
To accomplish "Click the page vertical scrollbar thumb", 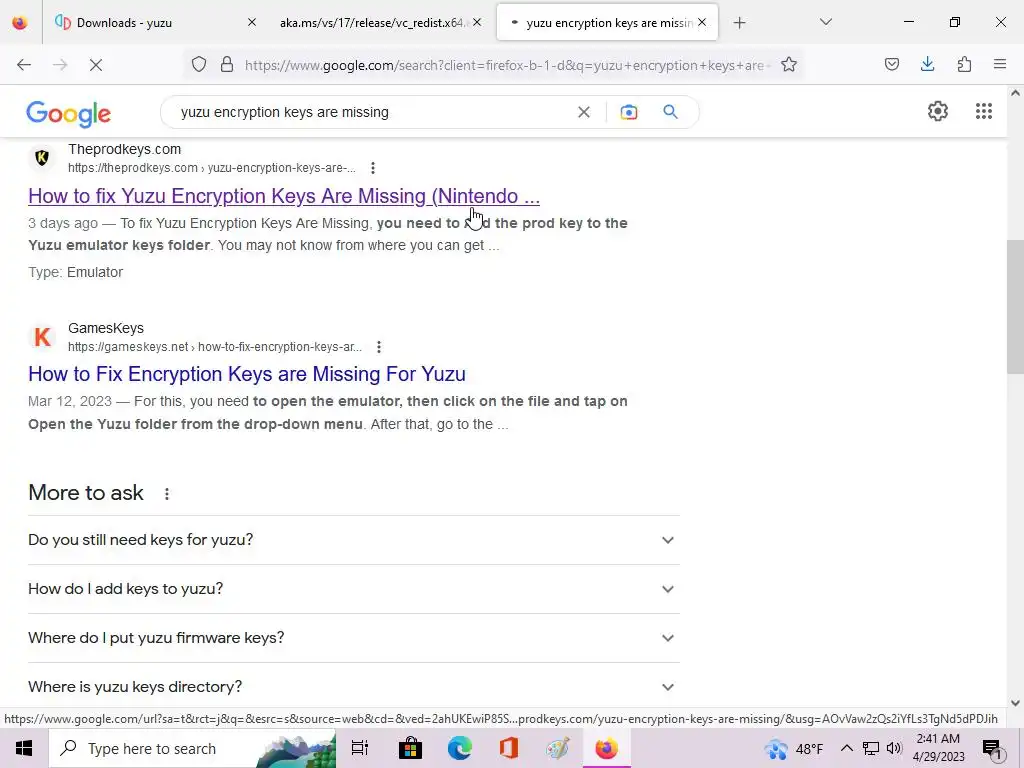I will [x=1015, y=307].
